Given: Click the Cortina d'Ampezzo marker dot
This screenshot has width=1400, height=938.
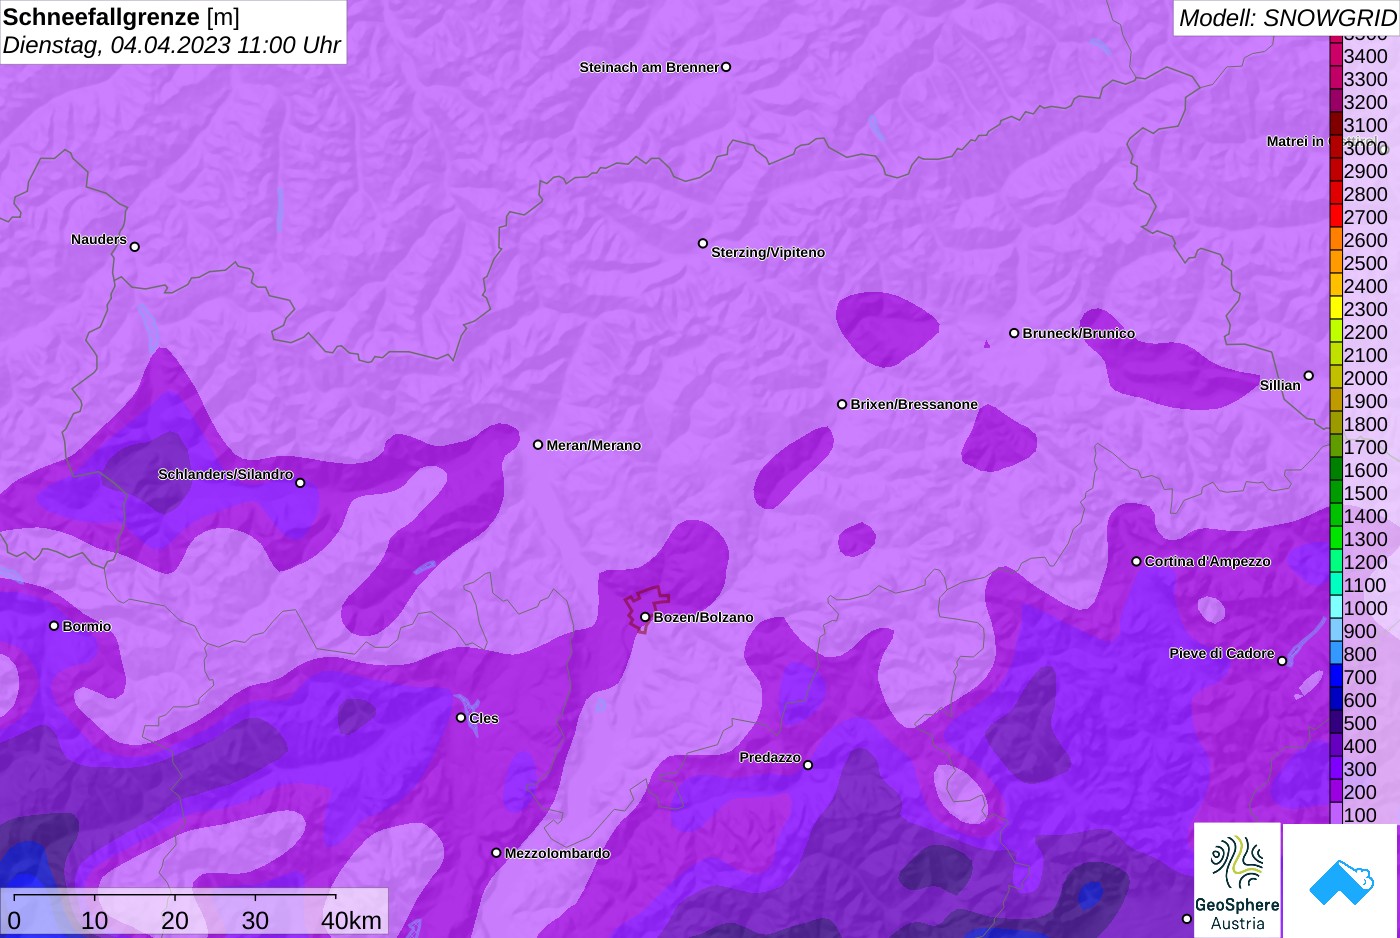Looking at the screenshot, I should 1136,561.
